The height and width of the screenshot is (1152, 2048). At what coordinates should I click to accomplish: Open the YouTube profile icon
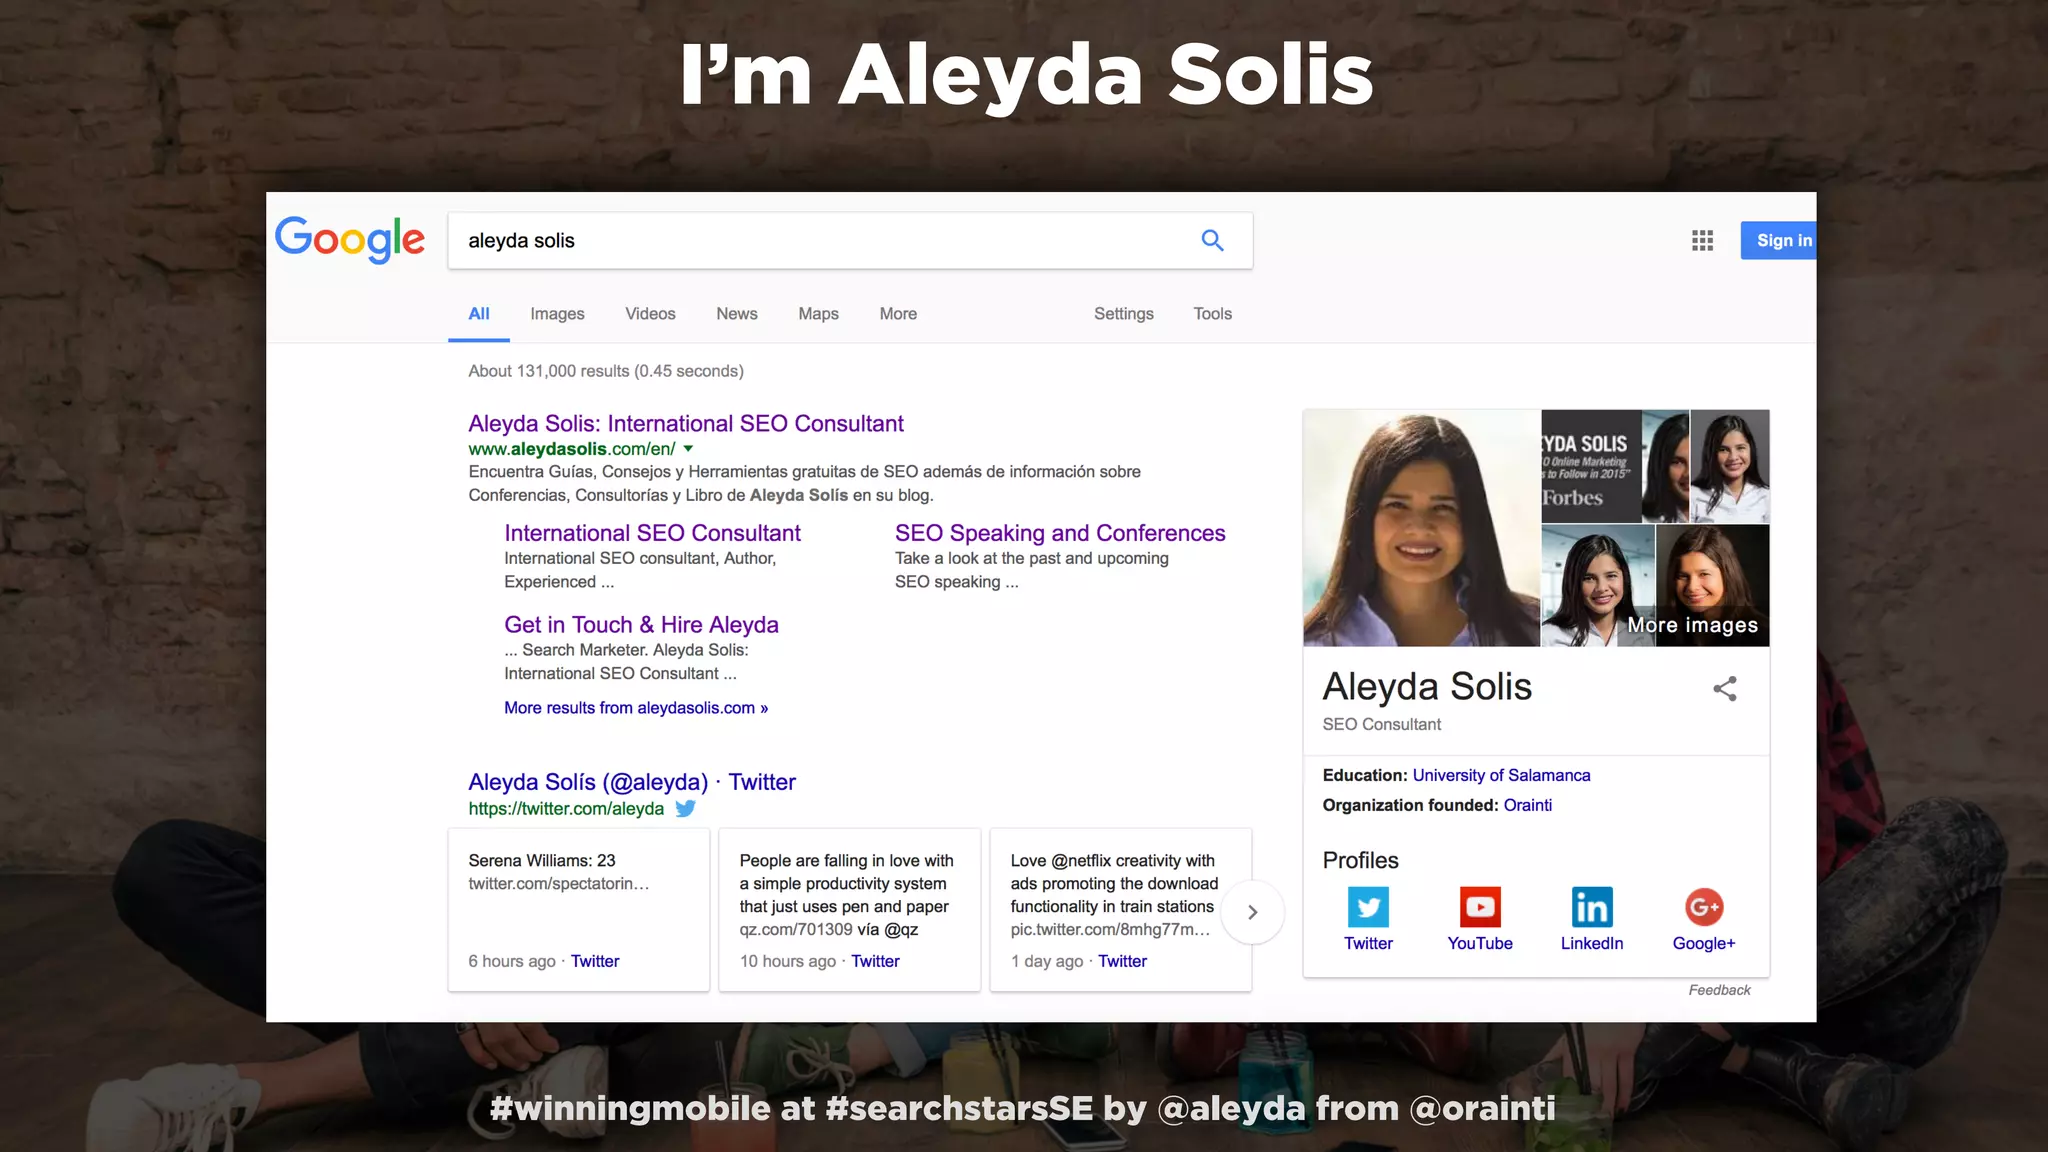[1480, 907]
